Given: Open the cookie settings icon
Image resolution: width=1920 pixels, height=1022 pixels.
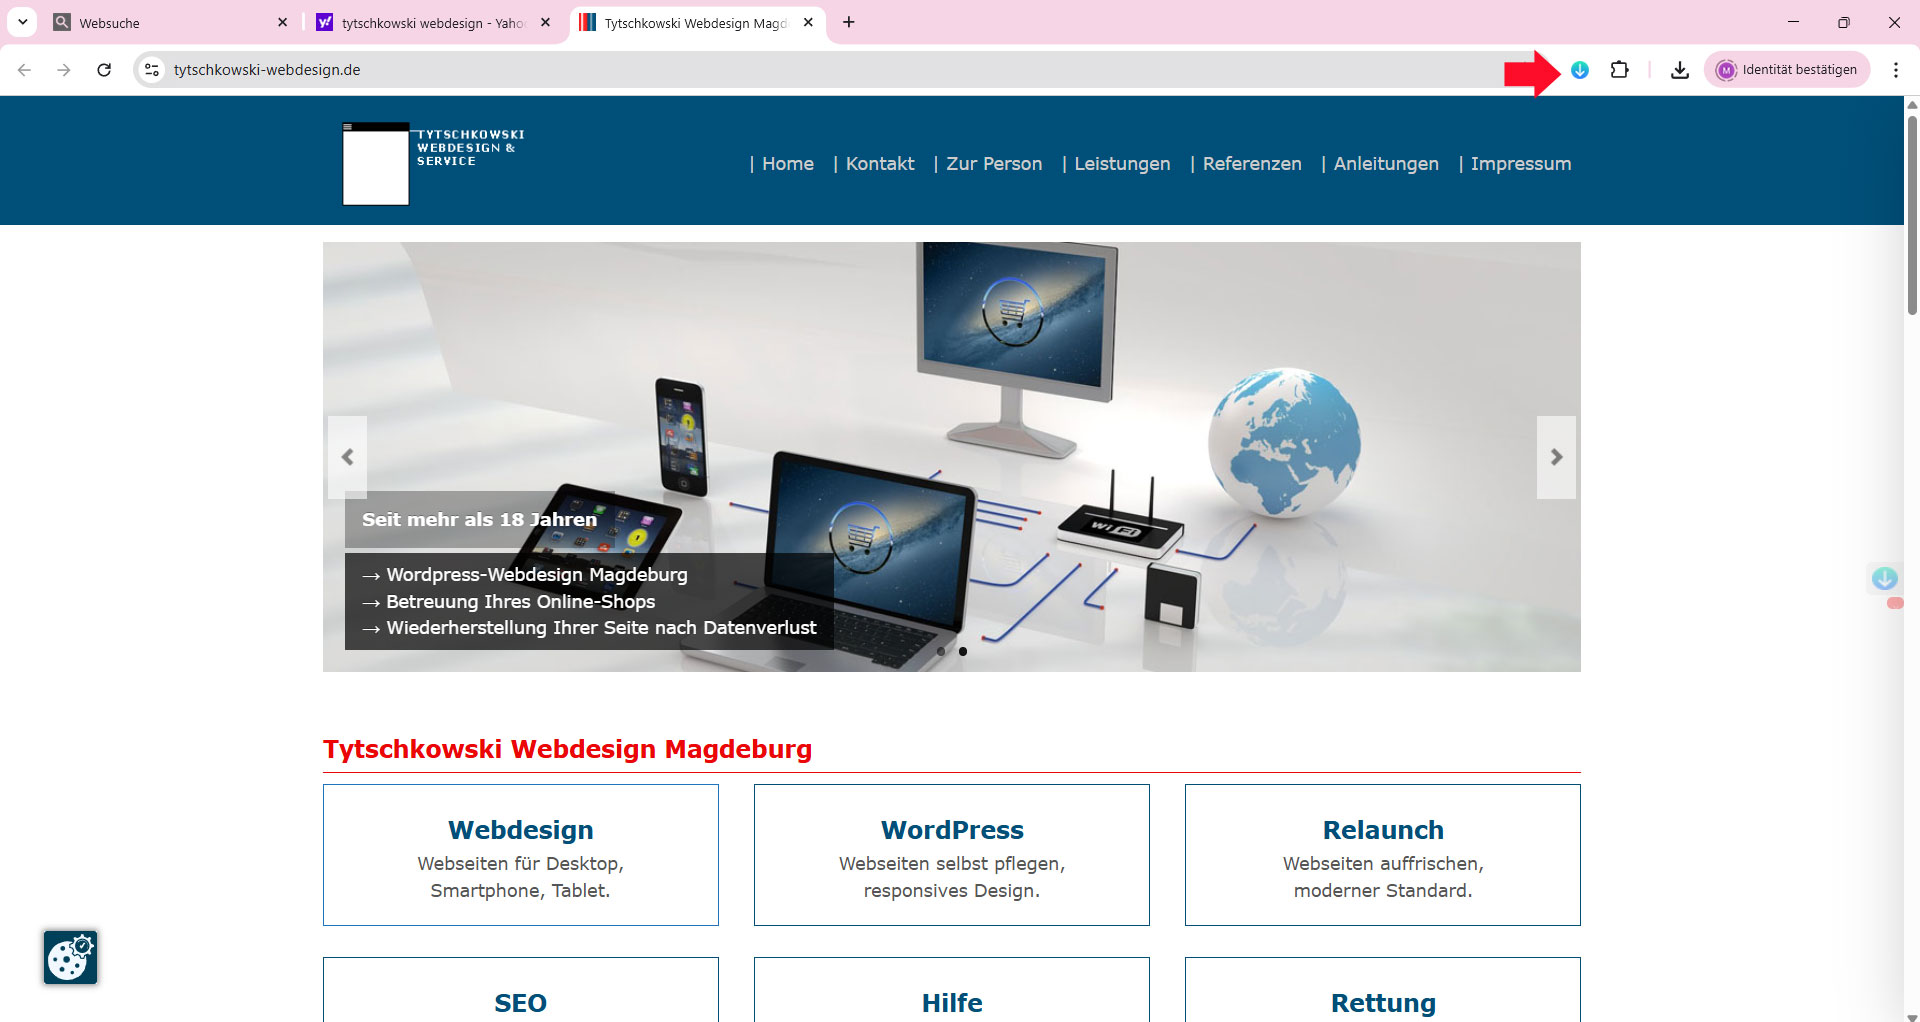Looking at the screenshot, I should point(70,958).
